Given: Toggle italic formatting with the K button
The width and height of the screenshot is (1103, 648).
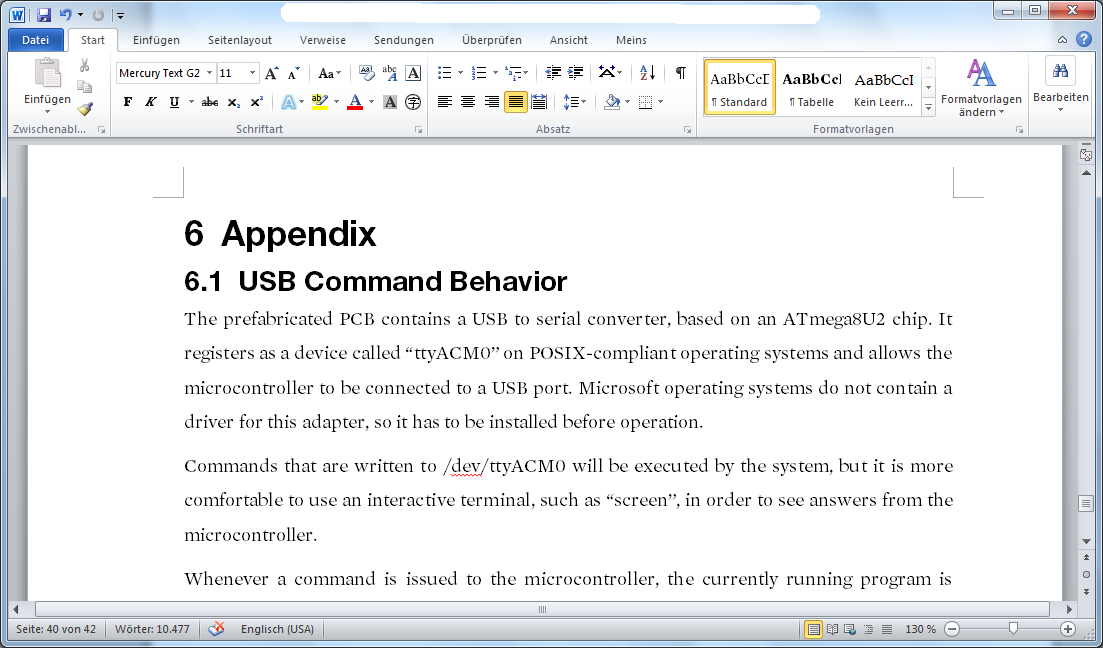Looking at the screenshot, I should pyautogui.click(x=150, y=102).
